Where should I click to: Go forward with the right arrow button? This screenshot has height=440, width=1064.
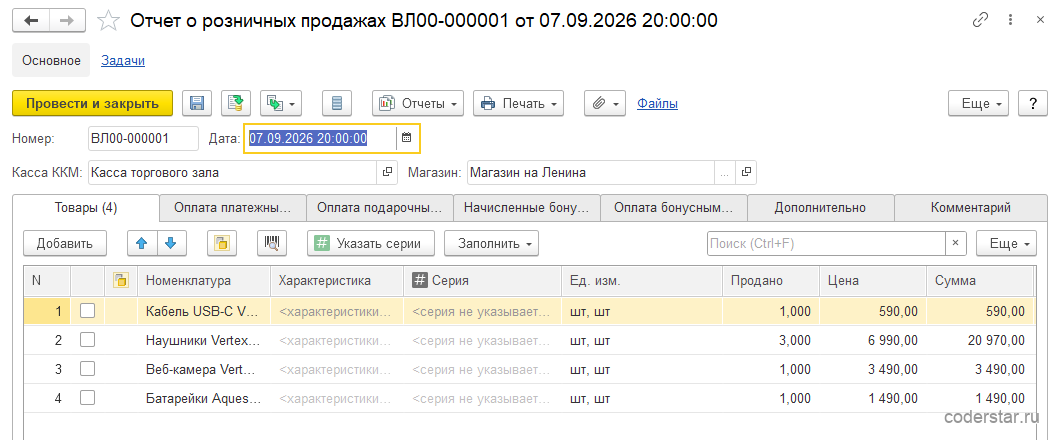67,20
